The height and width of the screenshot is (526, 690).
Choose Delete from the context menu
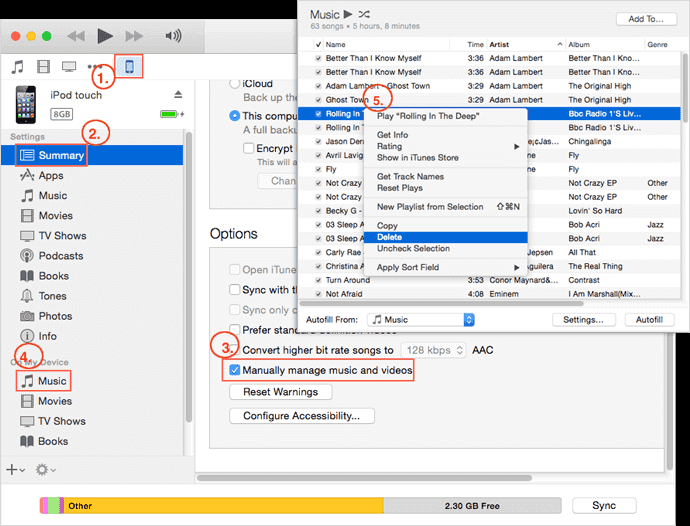point(390,237)
